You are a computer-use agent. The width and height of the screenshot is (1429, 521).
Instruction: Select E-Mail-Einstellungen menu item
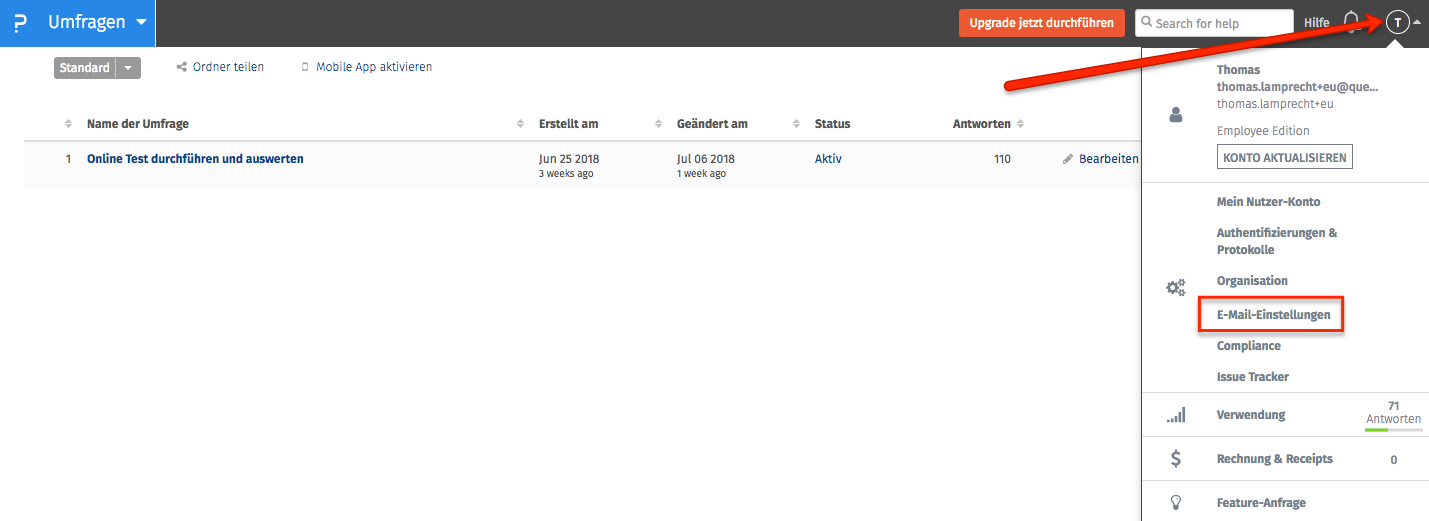pos(1273,314)
